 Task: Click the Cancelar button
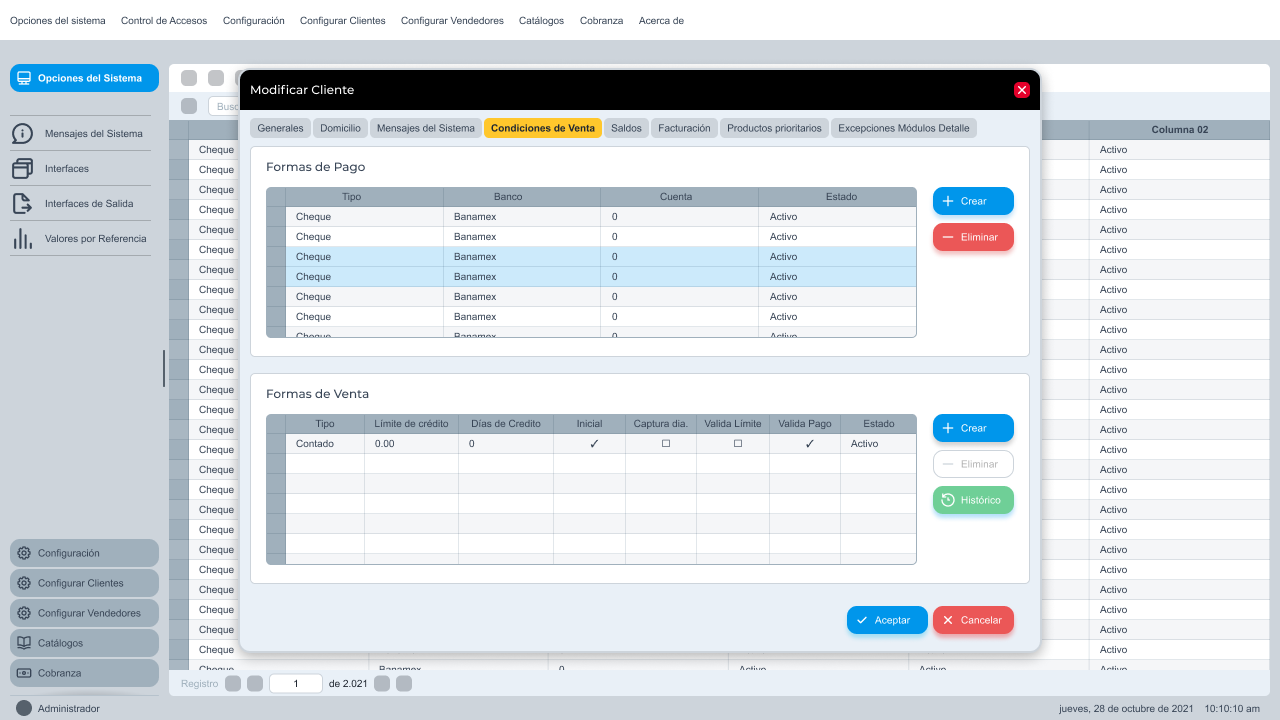(973, 620)
